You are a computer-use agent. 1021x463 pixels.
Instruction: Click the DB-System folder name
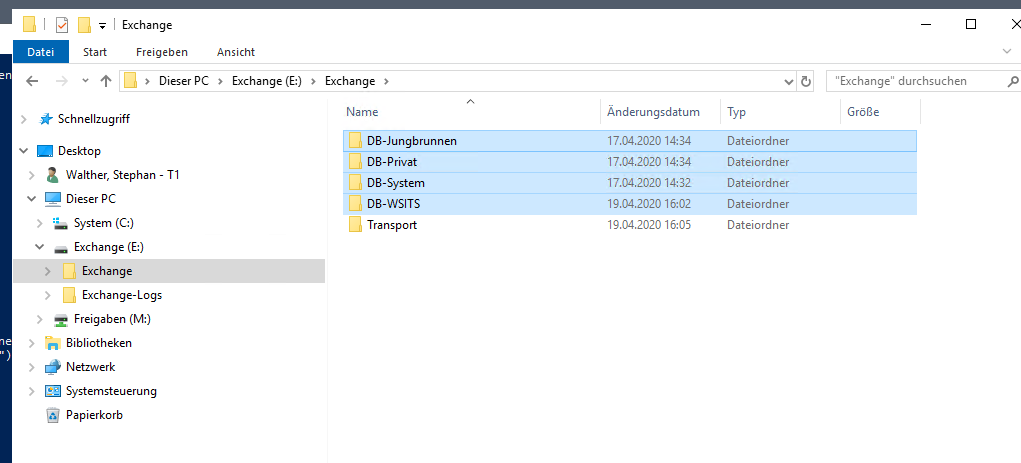396,183
